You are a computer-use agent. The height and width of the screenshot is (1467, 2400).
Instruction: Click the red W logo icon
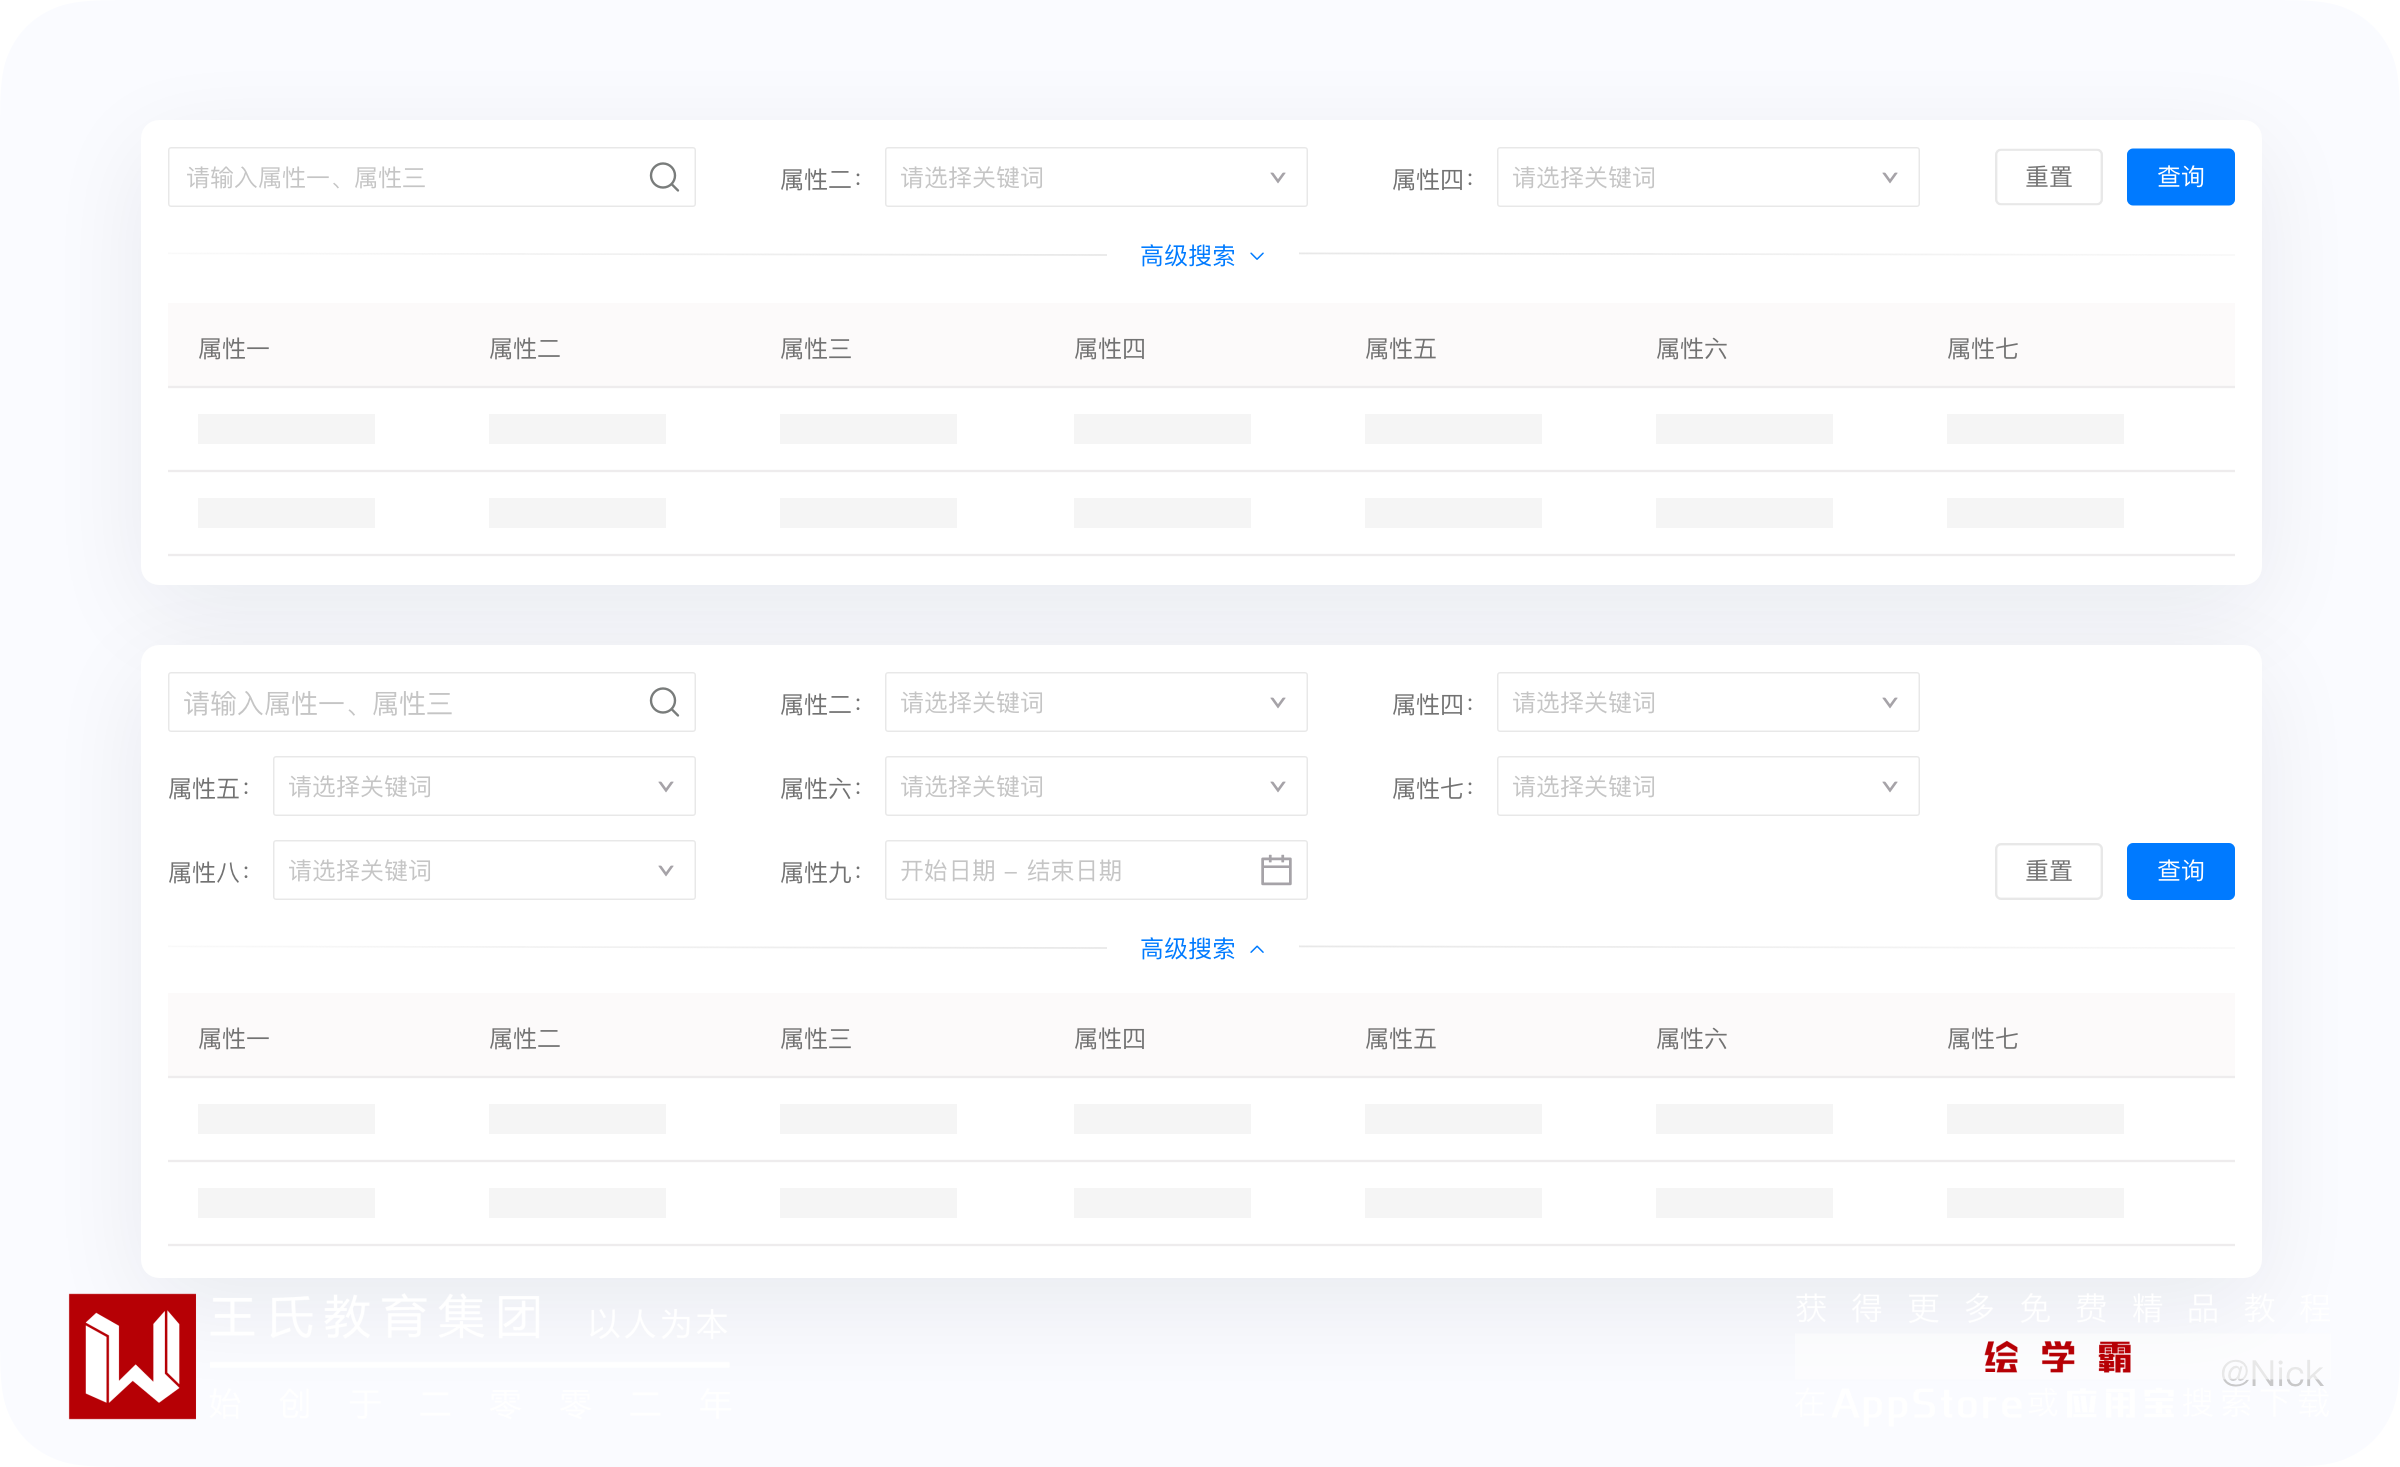(x=132, y=1356)
